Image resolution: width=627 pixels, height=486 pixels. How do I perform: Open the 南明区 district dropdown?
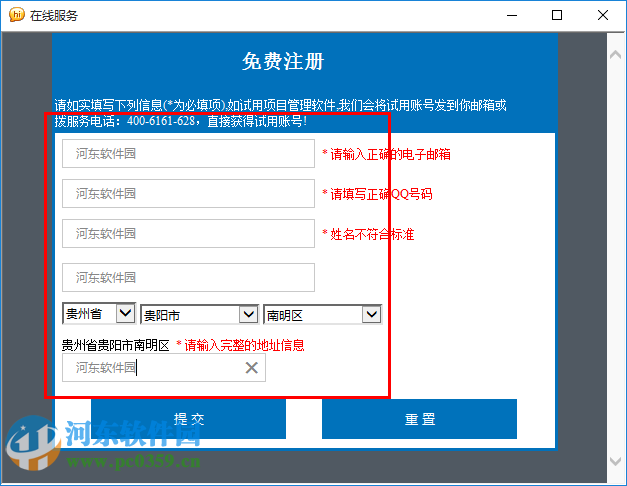(322, 315)
